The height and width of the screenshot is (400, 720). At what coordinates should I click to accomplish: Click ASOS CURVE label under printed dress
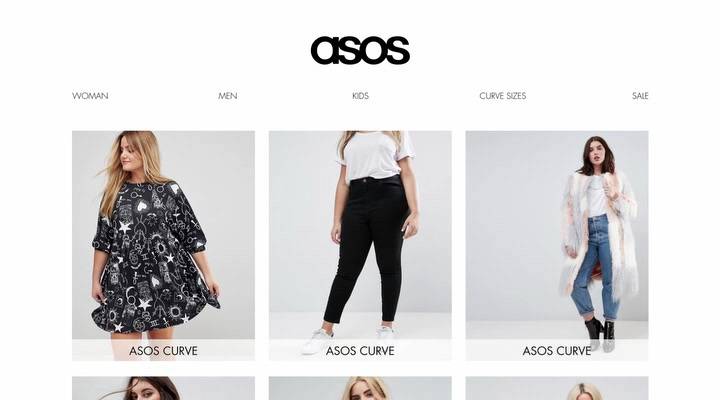pyautogui.click(x=163, y=351)
